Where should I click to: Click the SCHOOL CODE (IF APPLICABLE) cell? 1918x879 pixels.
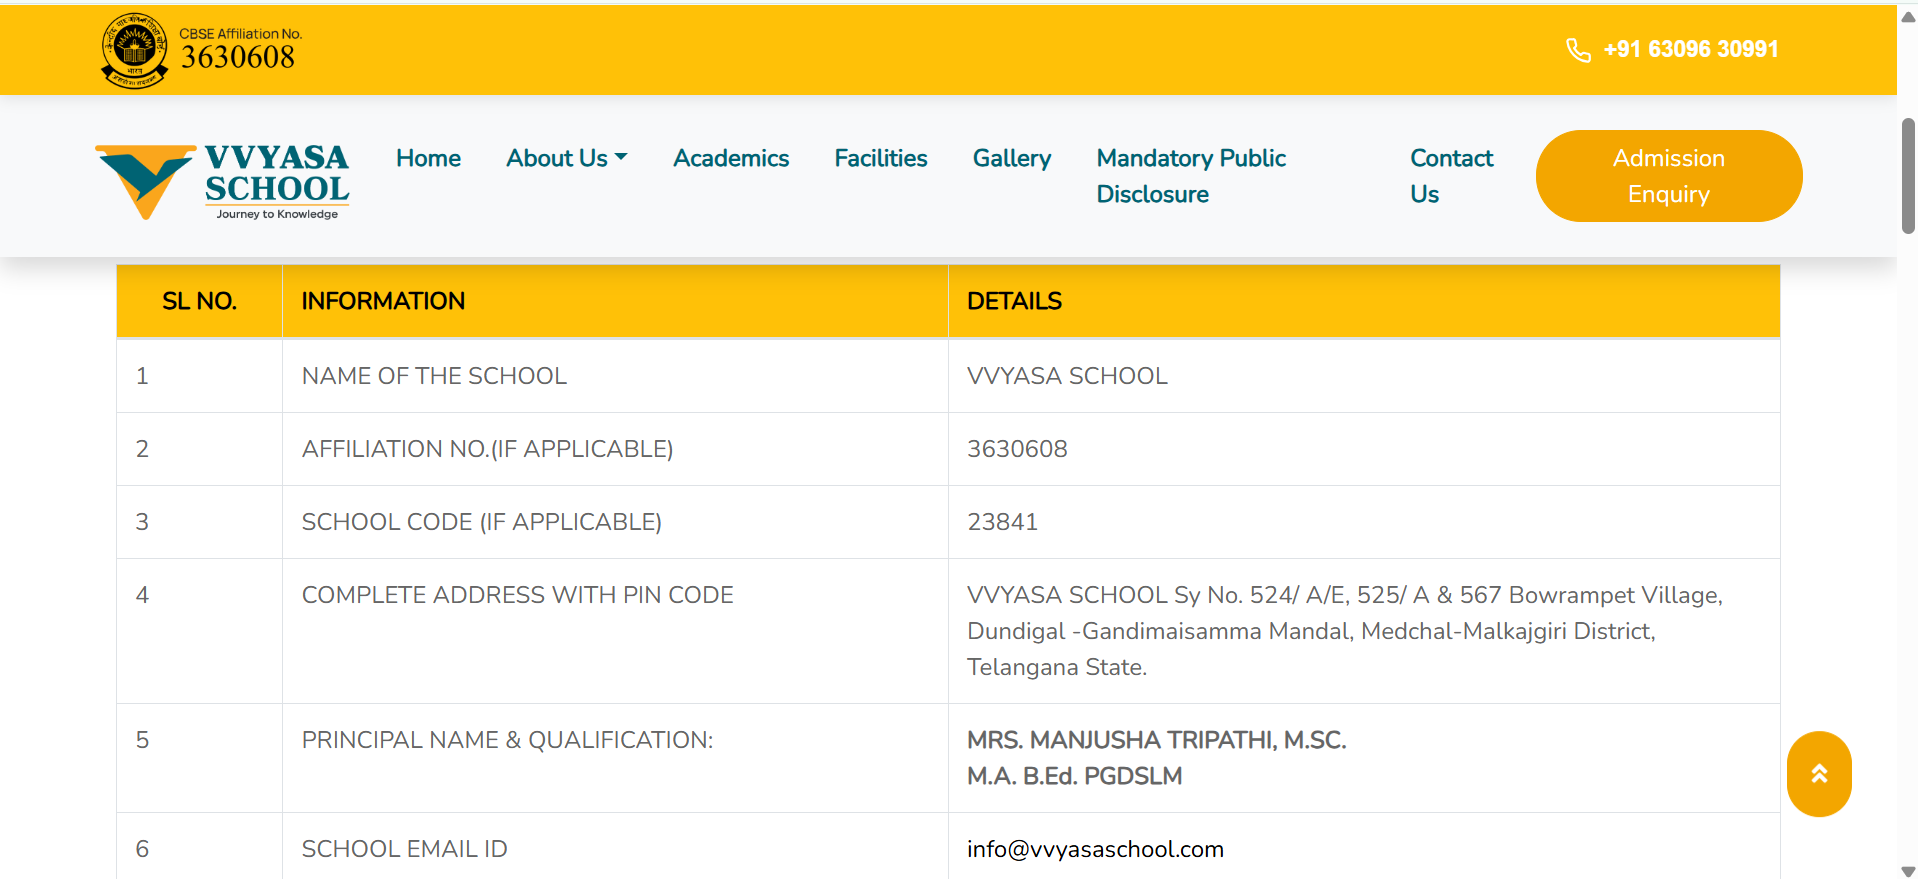pos(615,522)
